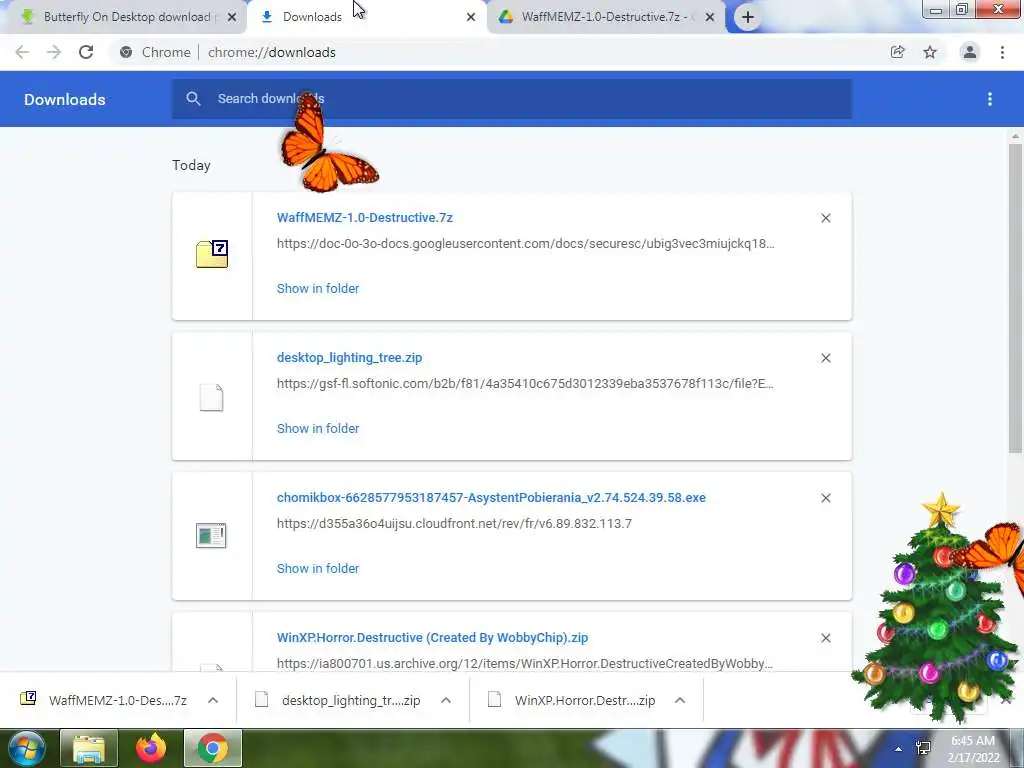Click the Today date heading
1024x768 pixels.
coord(191,165)
